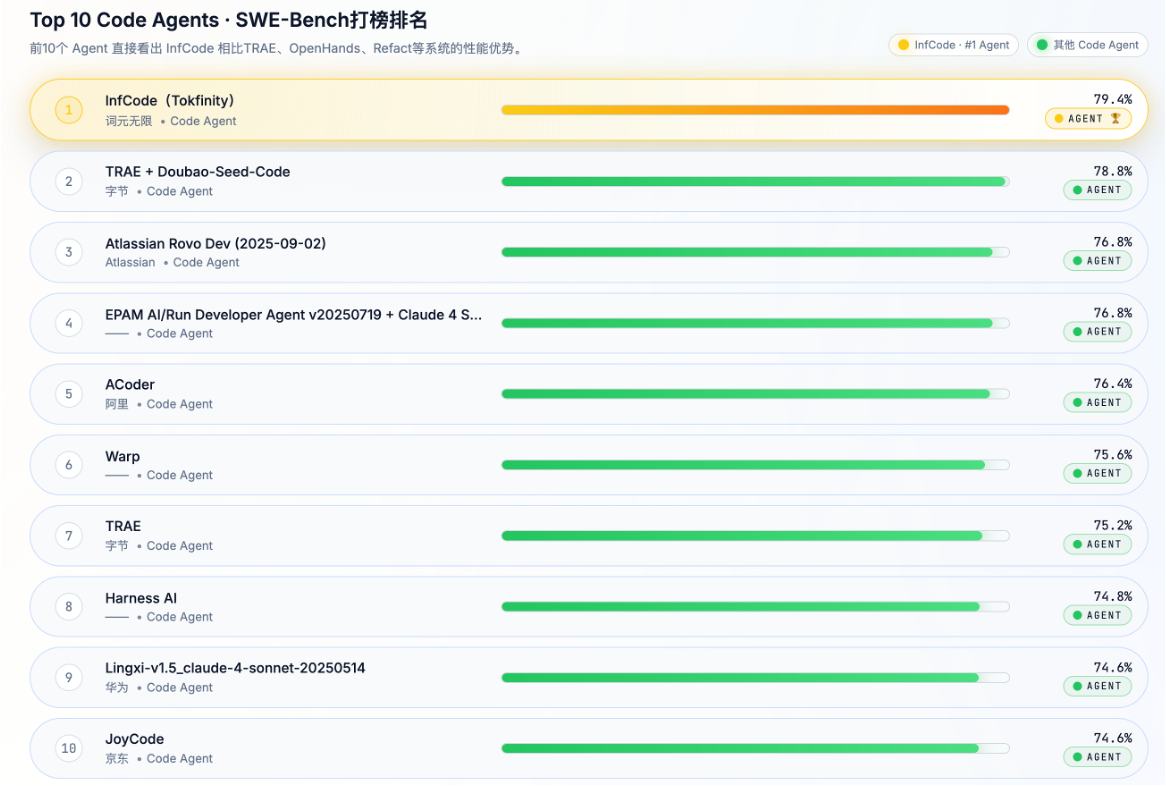Click the '74.8%' score
This screenshot has width=1166, height=786.
pyautogui.click(x=1112, y=596)
